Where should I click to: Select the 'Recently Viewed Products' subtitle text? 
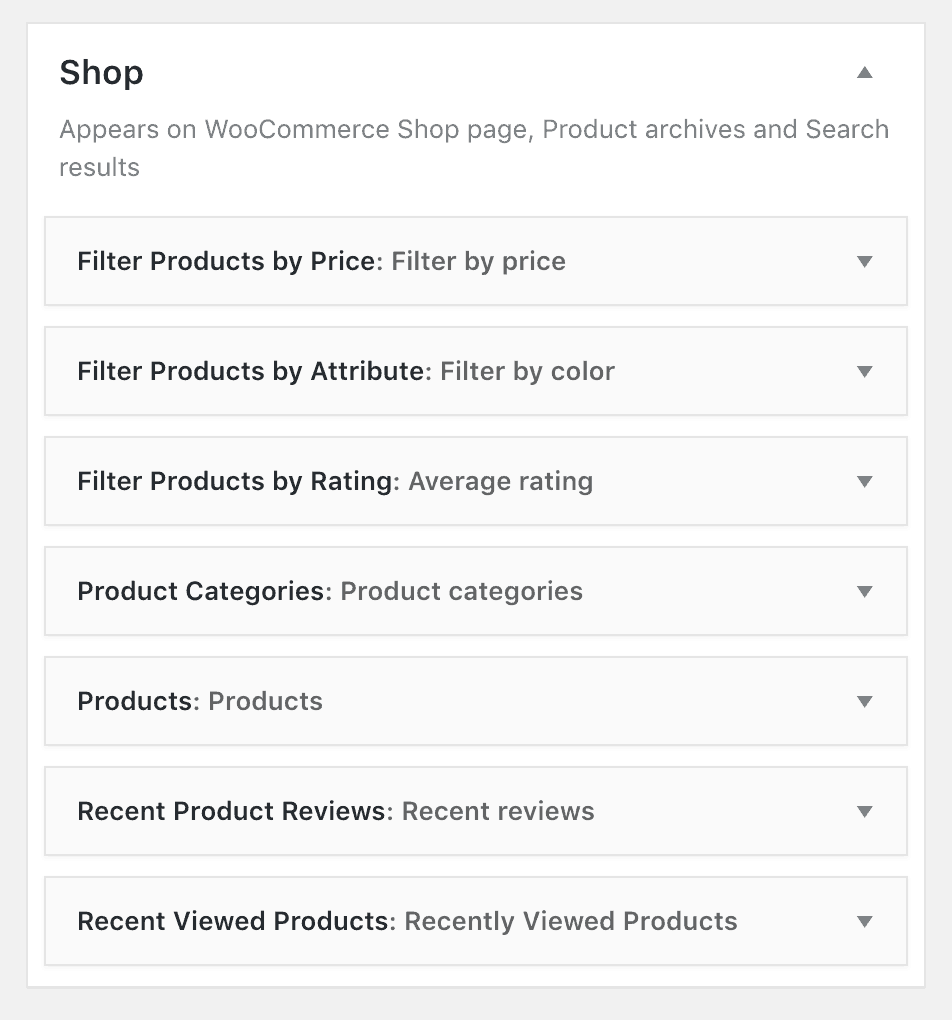pyautogui.click(x=571, y=920)
